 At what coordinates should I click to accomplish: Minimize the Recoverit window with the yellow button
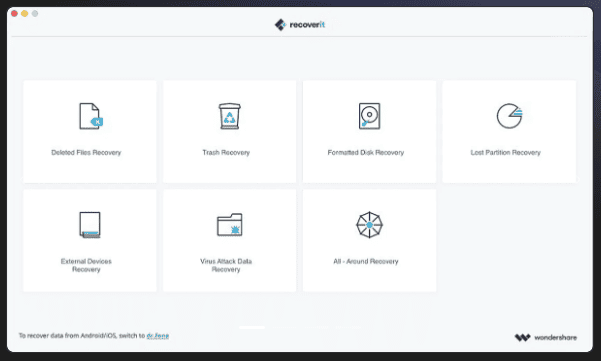tap(25, 14)
